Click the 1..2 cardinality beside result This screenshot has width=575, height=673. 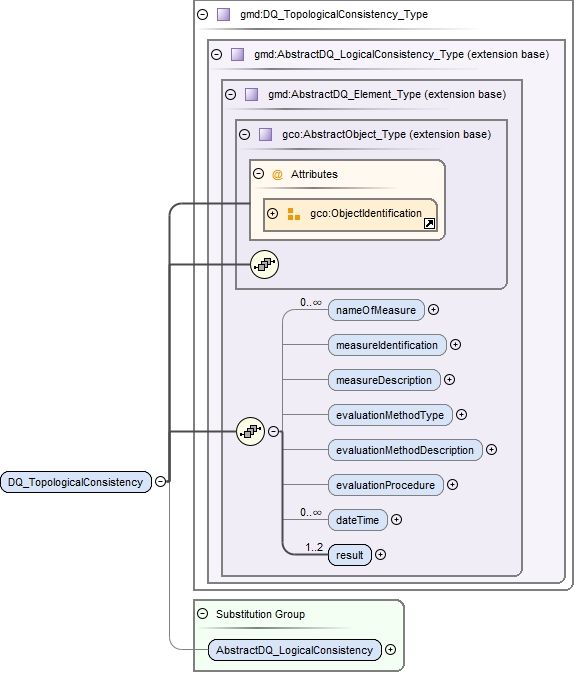[314, 547]
